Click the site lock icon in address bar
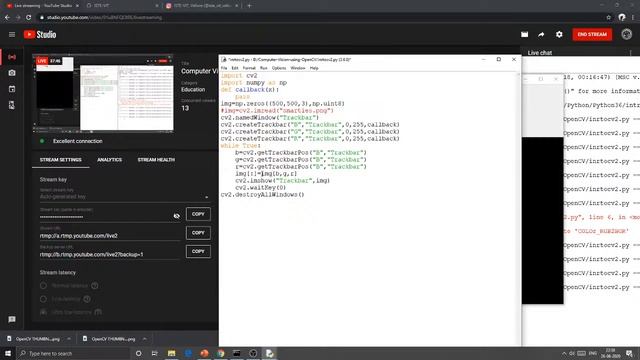 point(42,18)
